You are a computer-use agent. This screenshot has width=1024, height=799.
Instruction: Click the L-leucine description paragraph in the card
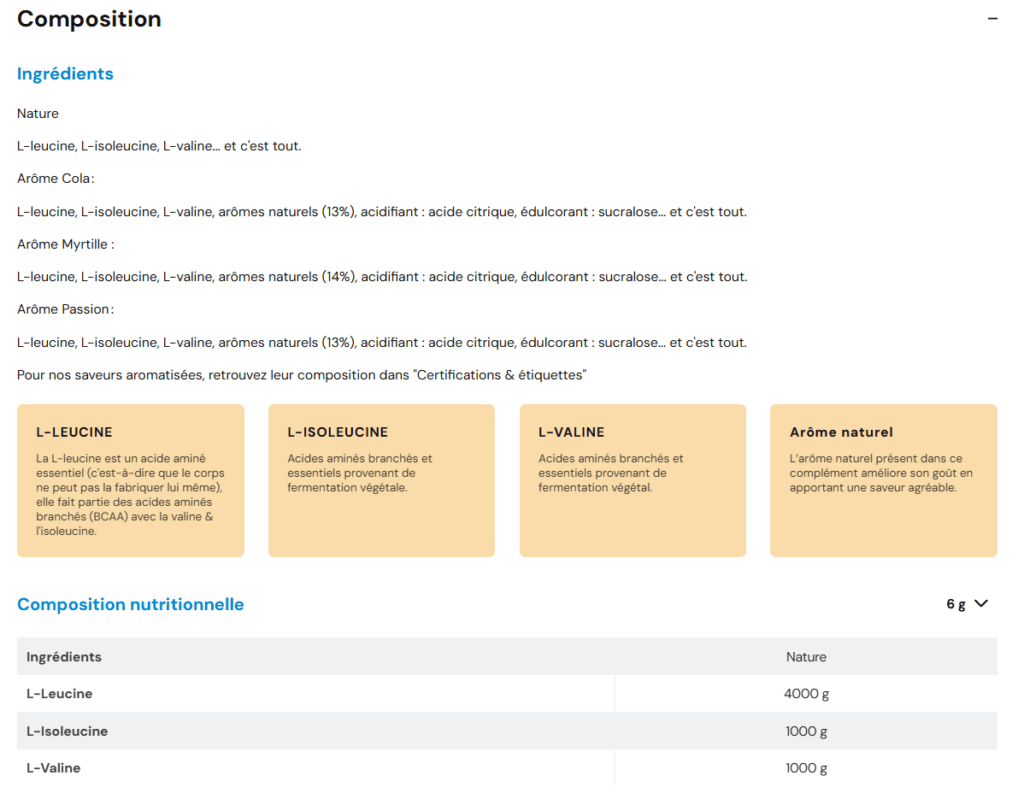coord(130,495)
